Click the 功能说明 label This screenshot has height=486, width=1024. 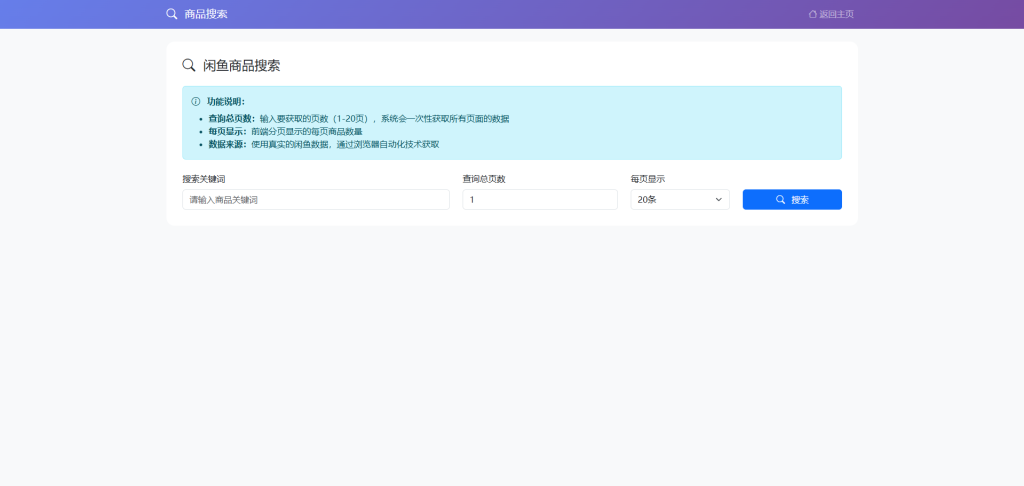(226, 102)
